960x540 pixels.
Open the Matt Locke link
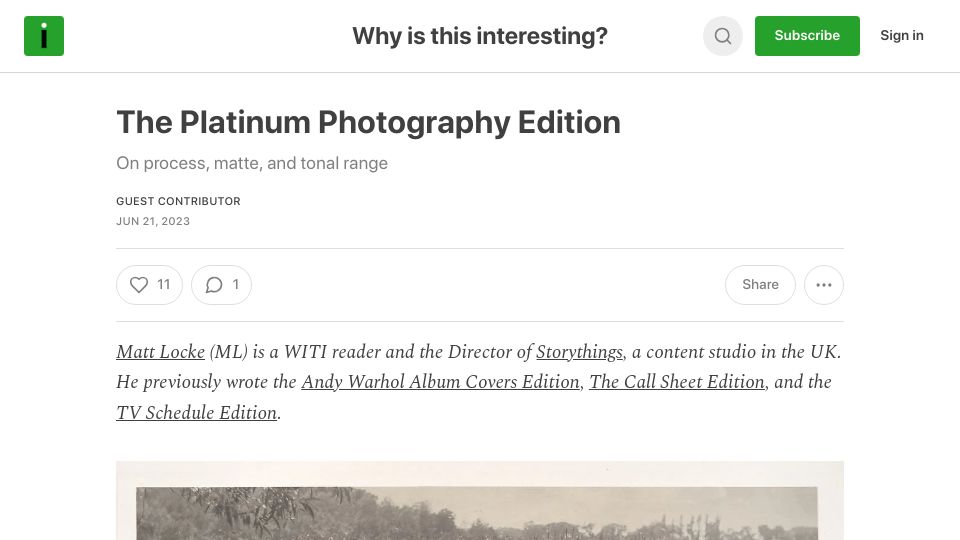(x=160, y=351)
